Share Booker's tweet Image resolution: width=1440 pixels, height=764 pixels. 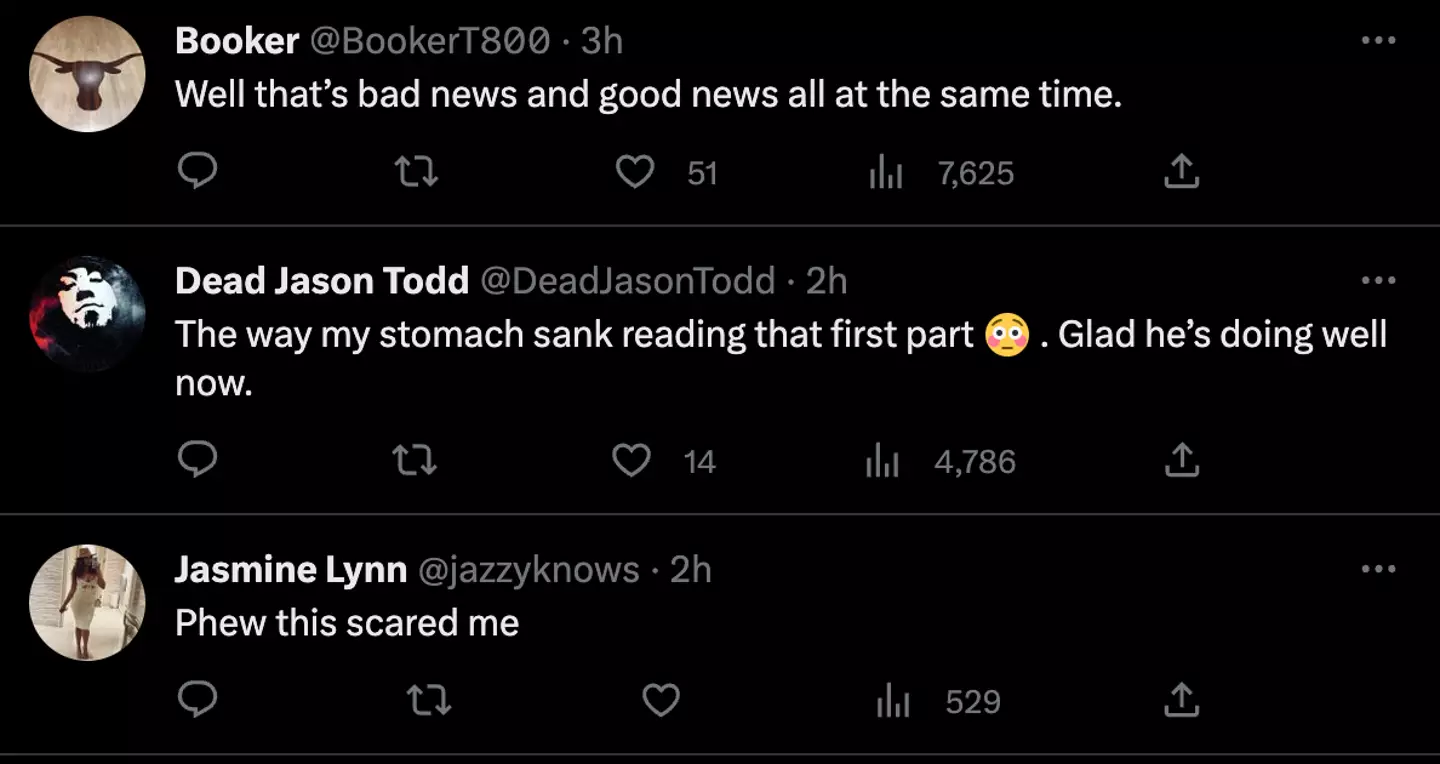pyautogui.click(x=1181, y=173)
